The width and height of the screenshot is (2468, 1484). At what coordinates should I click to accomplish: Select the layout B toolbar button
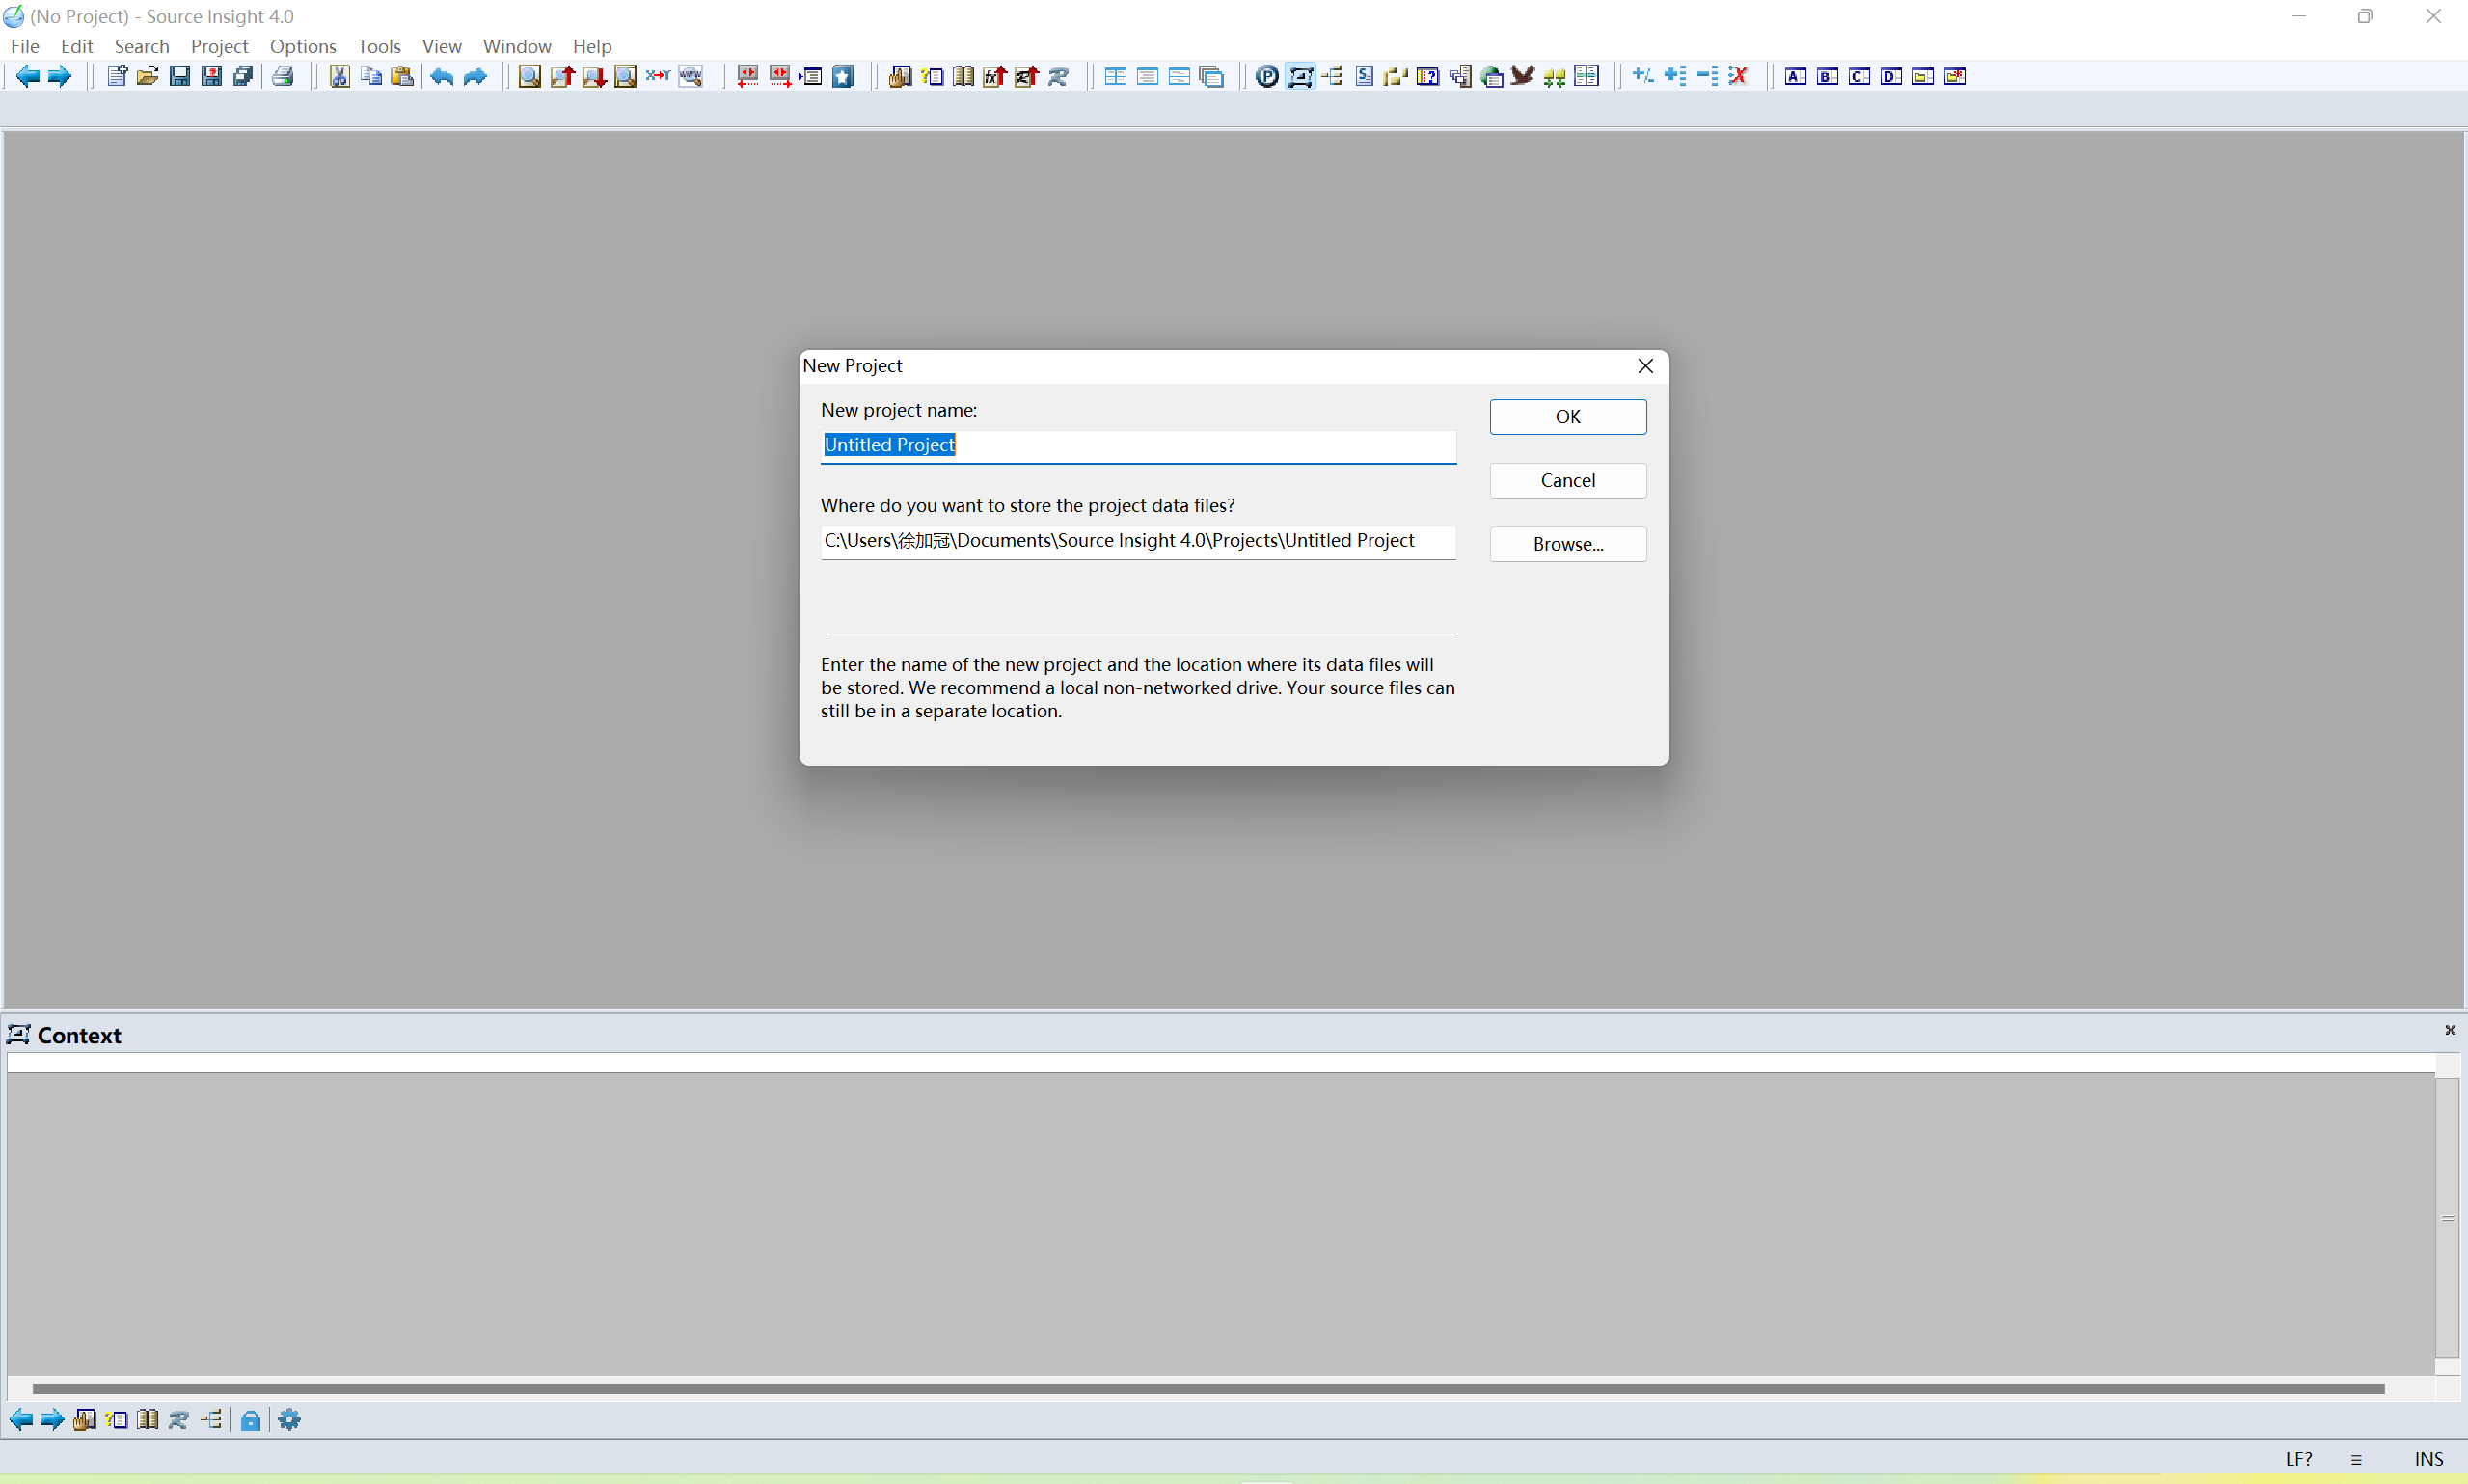1828,76
